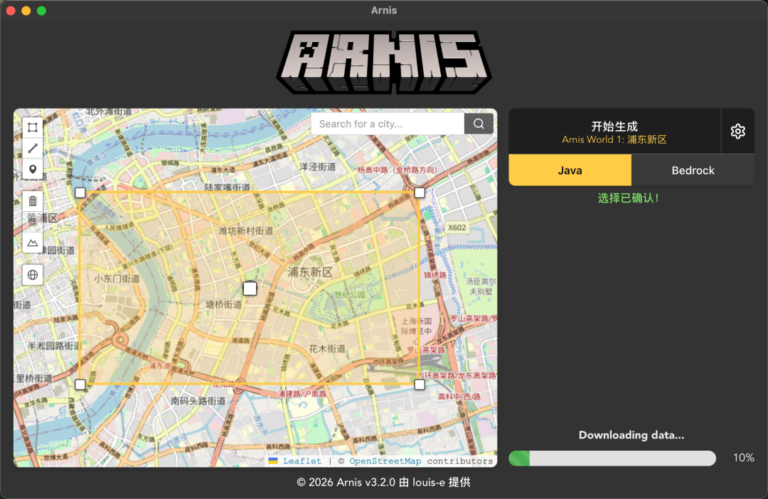The image size is (768, 499).
Task: Focus the Search for a city field
Action: [388, 124]
